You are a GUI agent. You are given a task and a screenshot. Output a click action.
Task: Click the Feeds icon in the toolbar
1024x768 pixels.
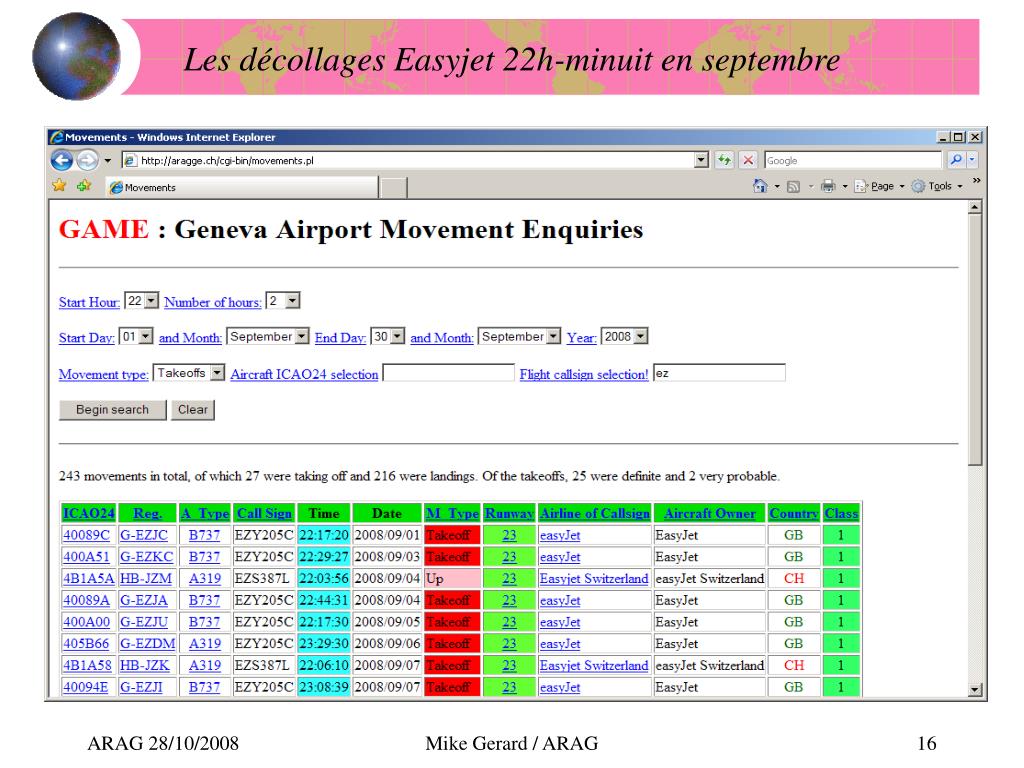(793, 187)
